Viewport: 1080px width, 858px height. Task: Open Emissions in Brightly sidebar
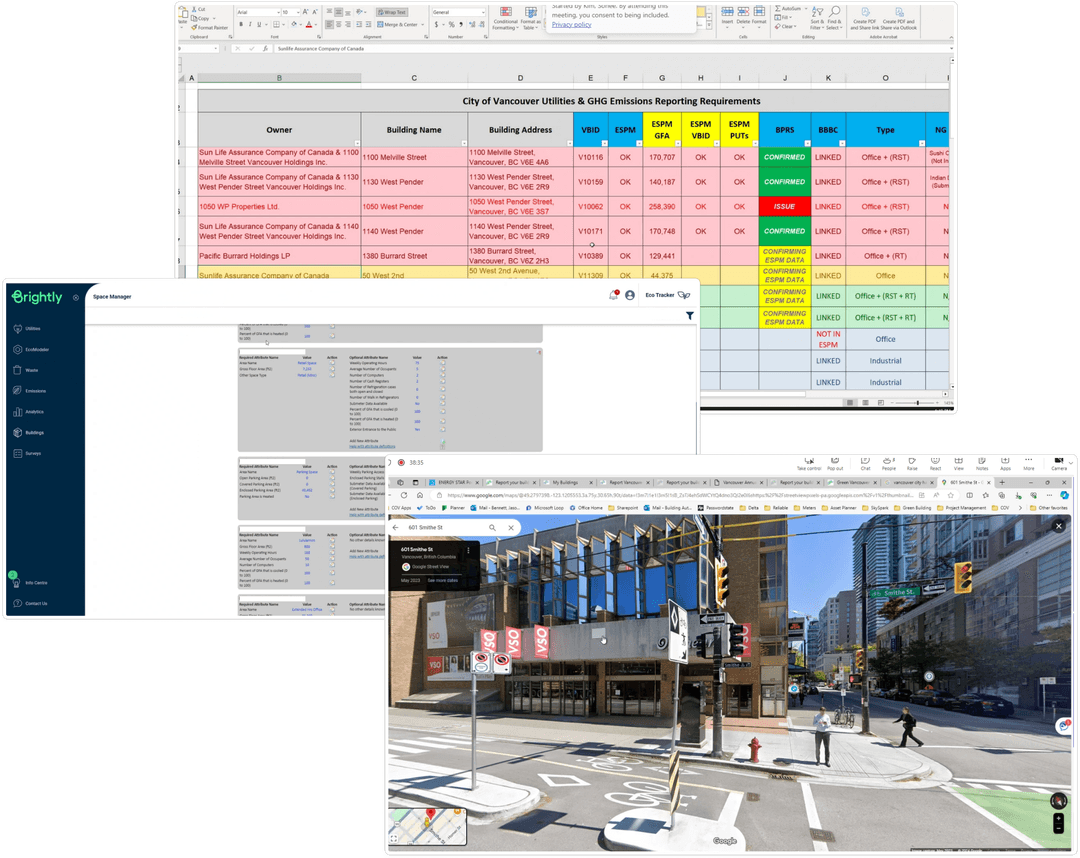(30, 390)
